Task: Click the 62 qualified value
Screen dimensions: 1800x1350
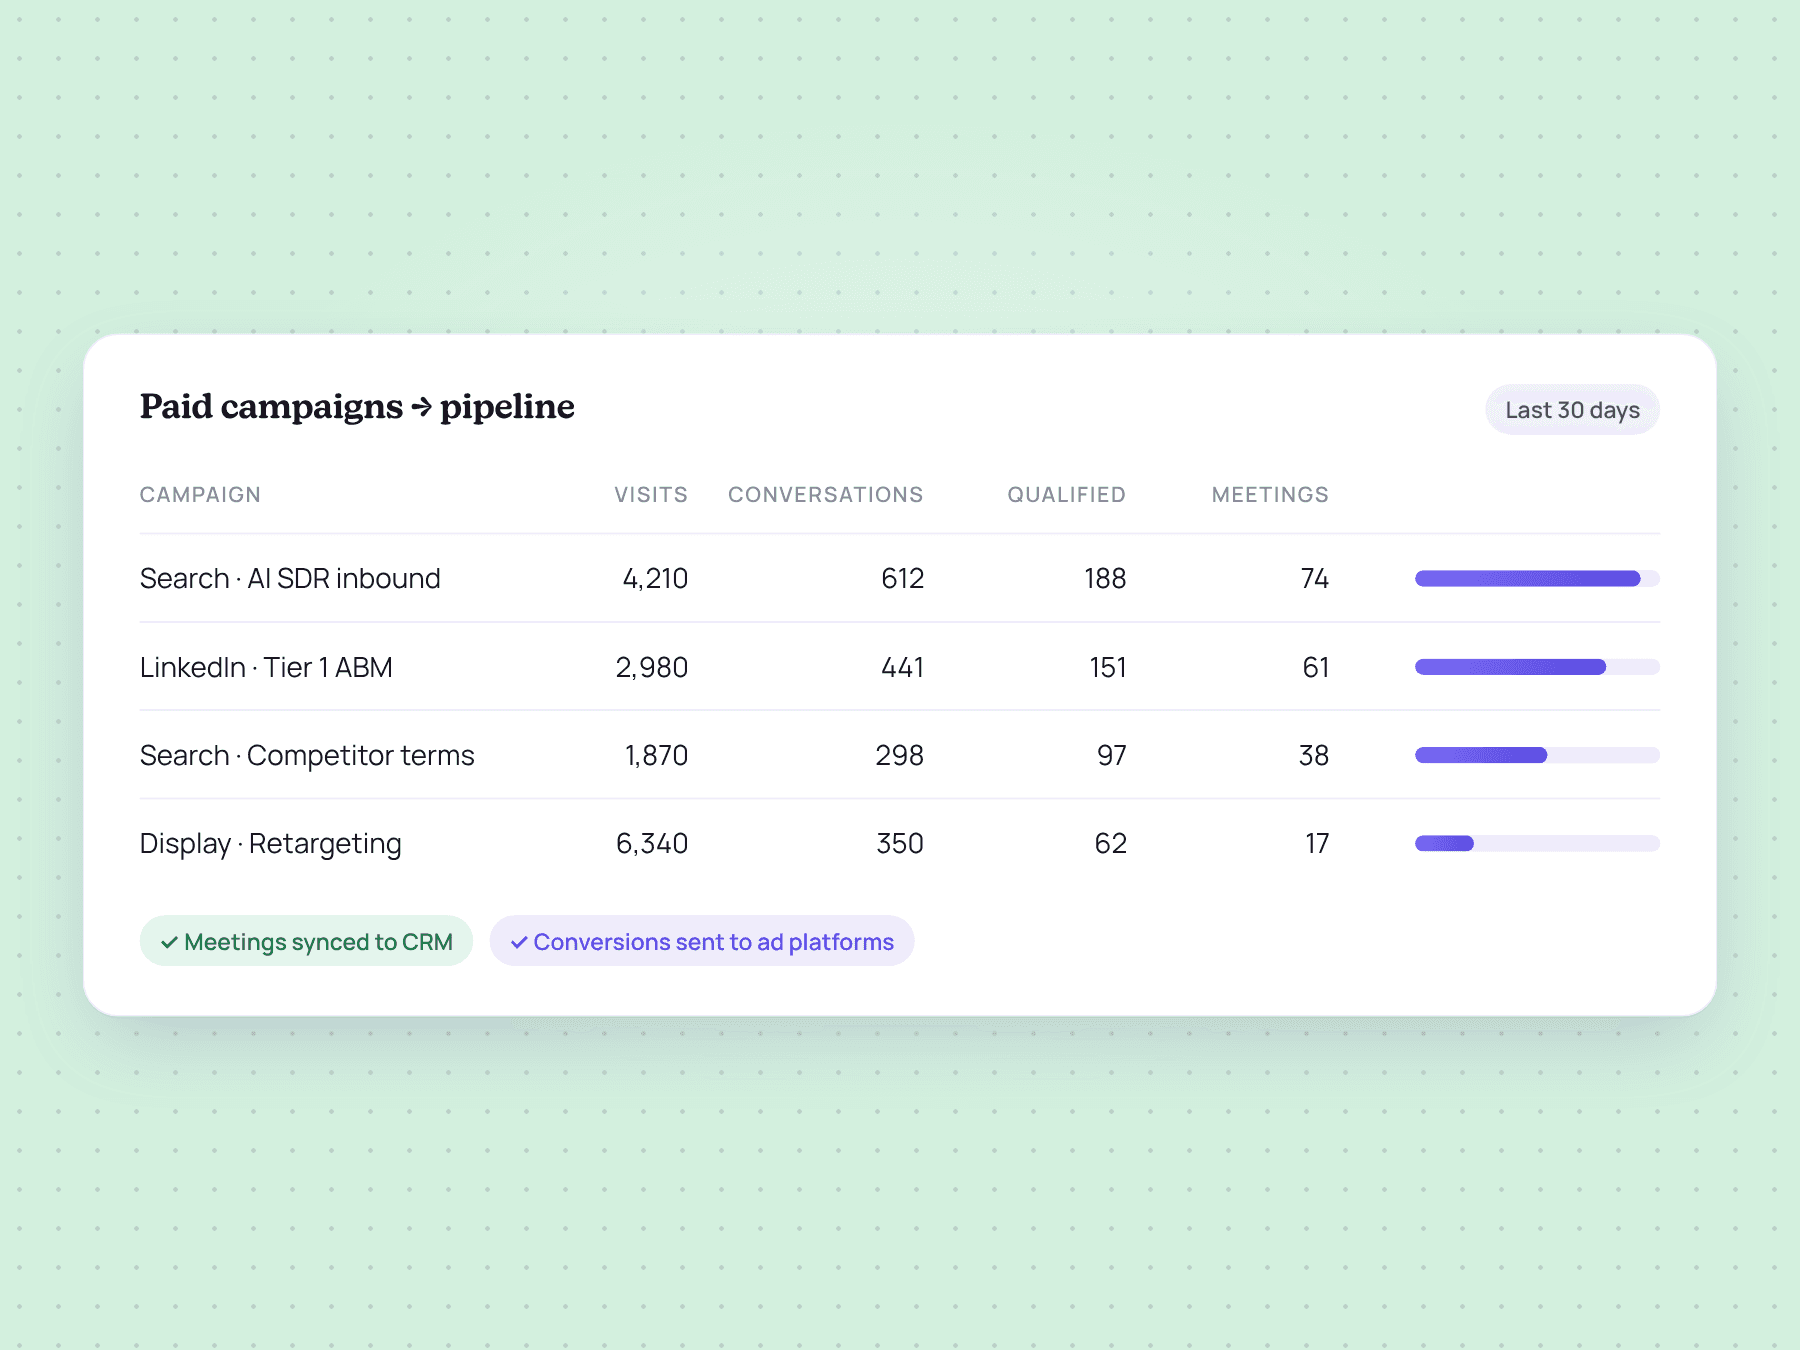Action: pos(1110,844)
